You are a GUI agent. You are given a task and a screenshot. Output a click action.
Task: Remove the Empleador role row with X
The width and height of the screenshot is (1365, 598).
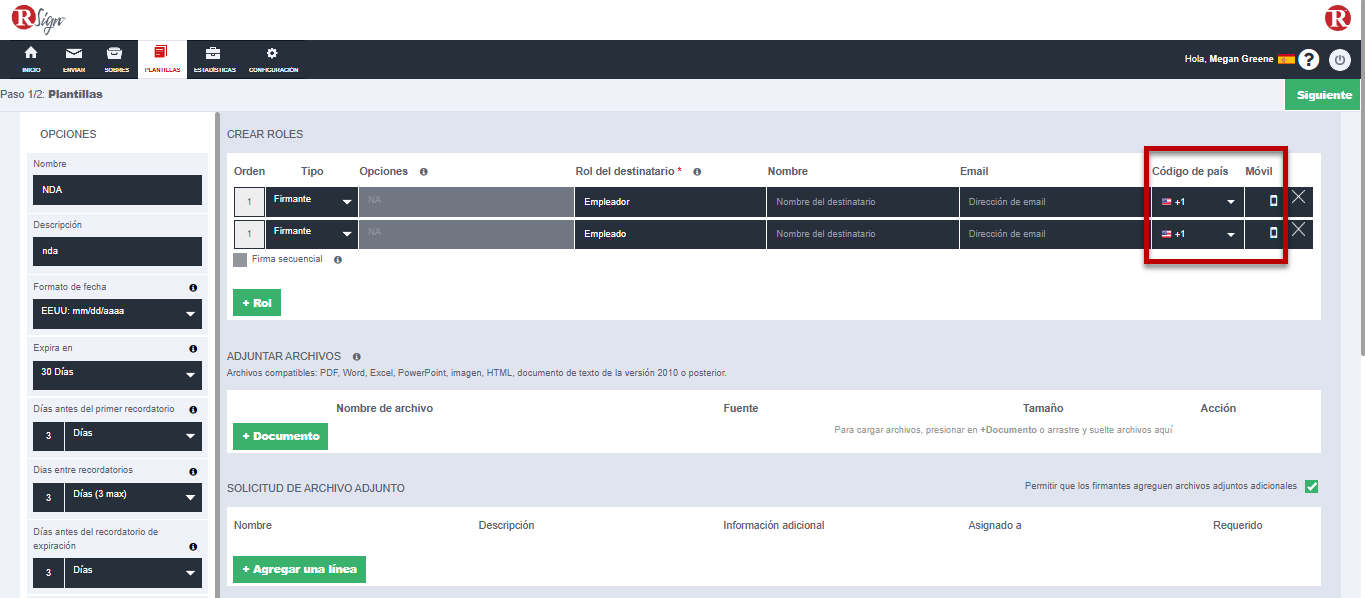(1298, 198)
